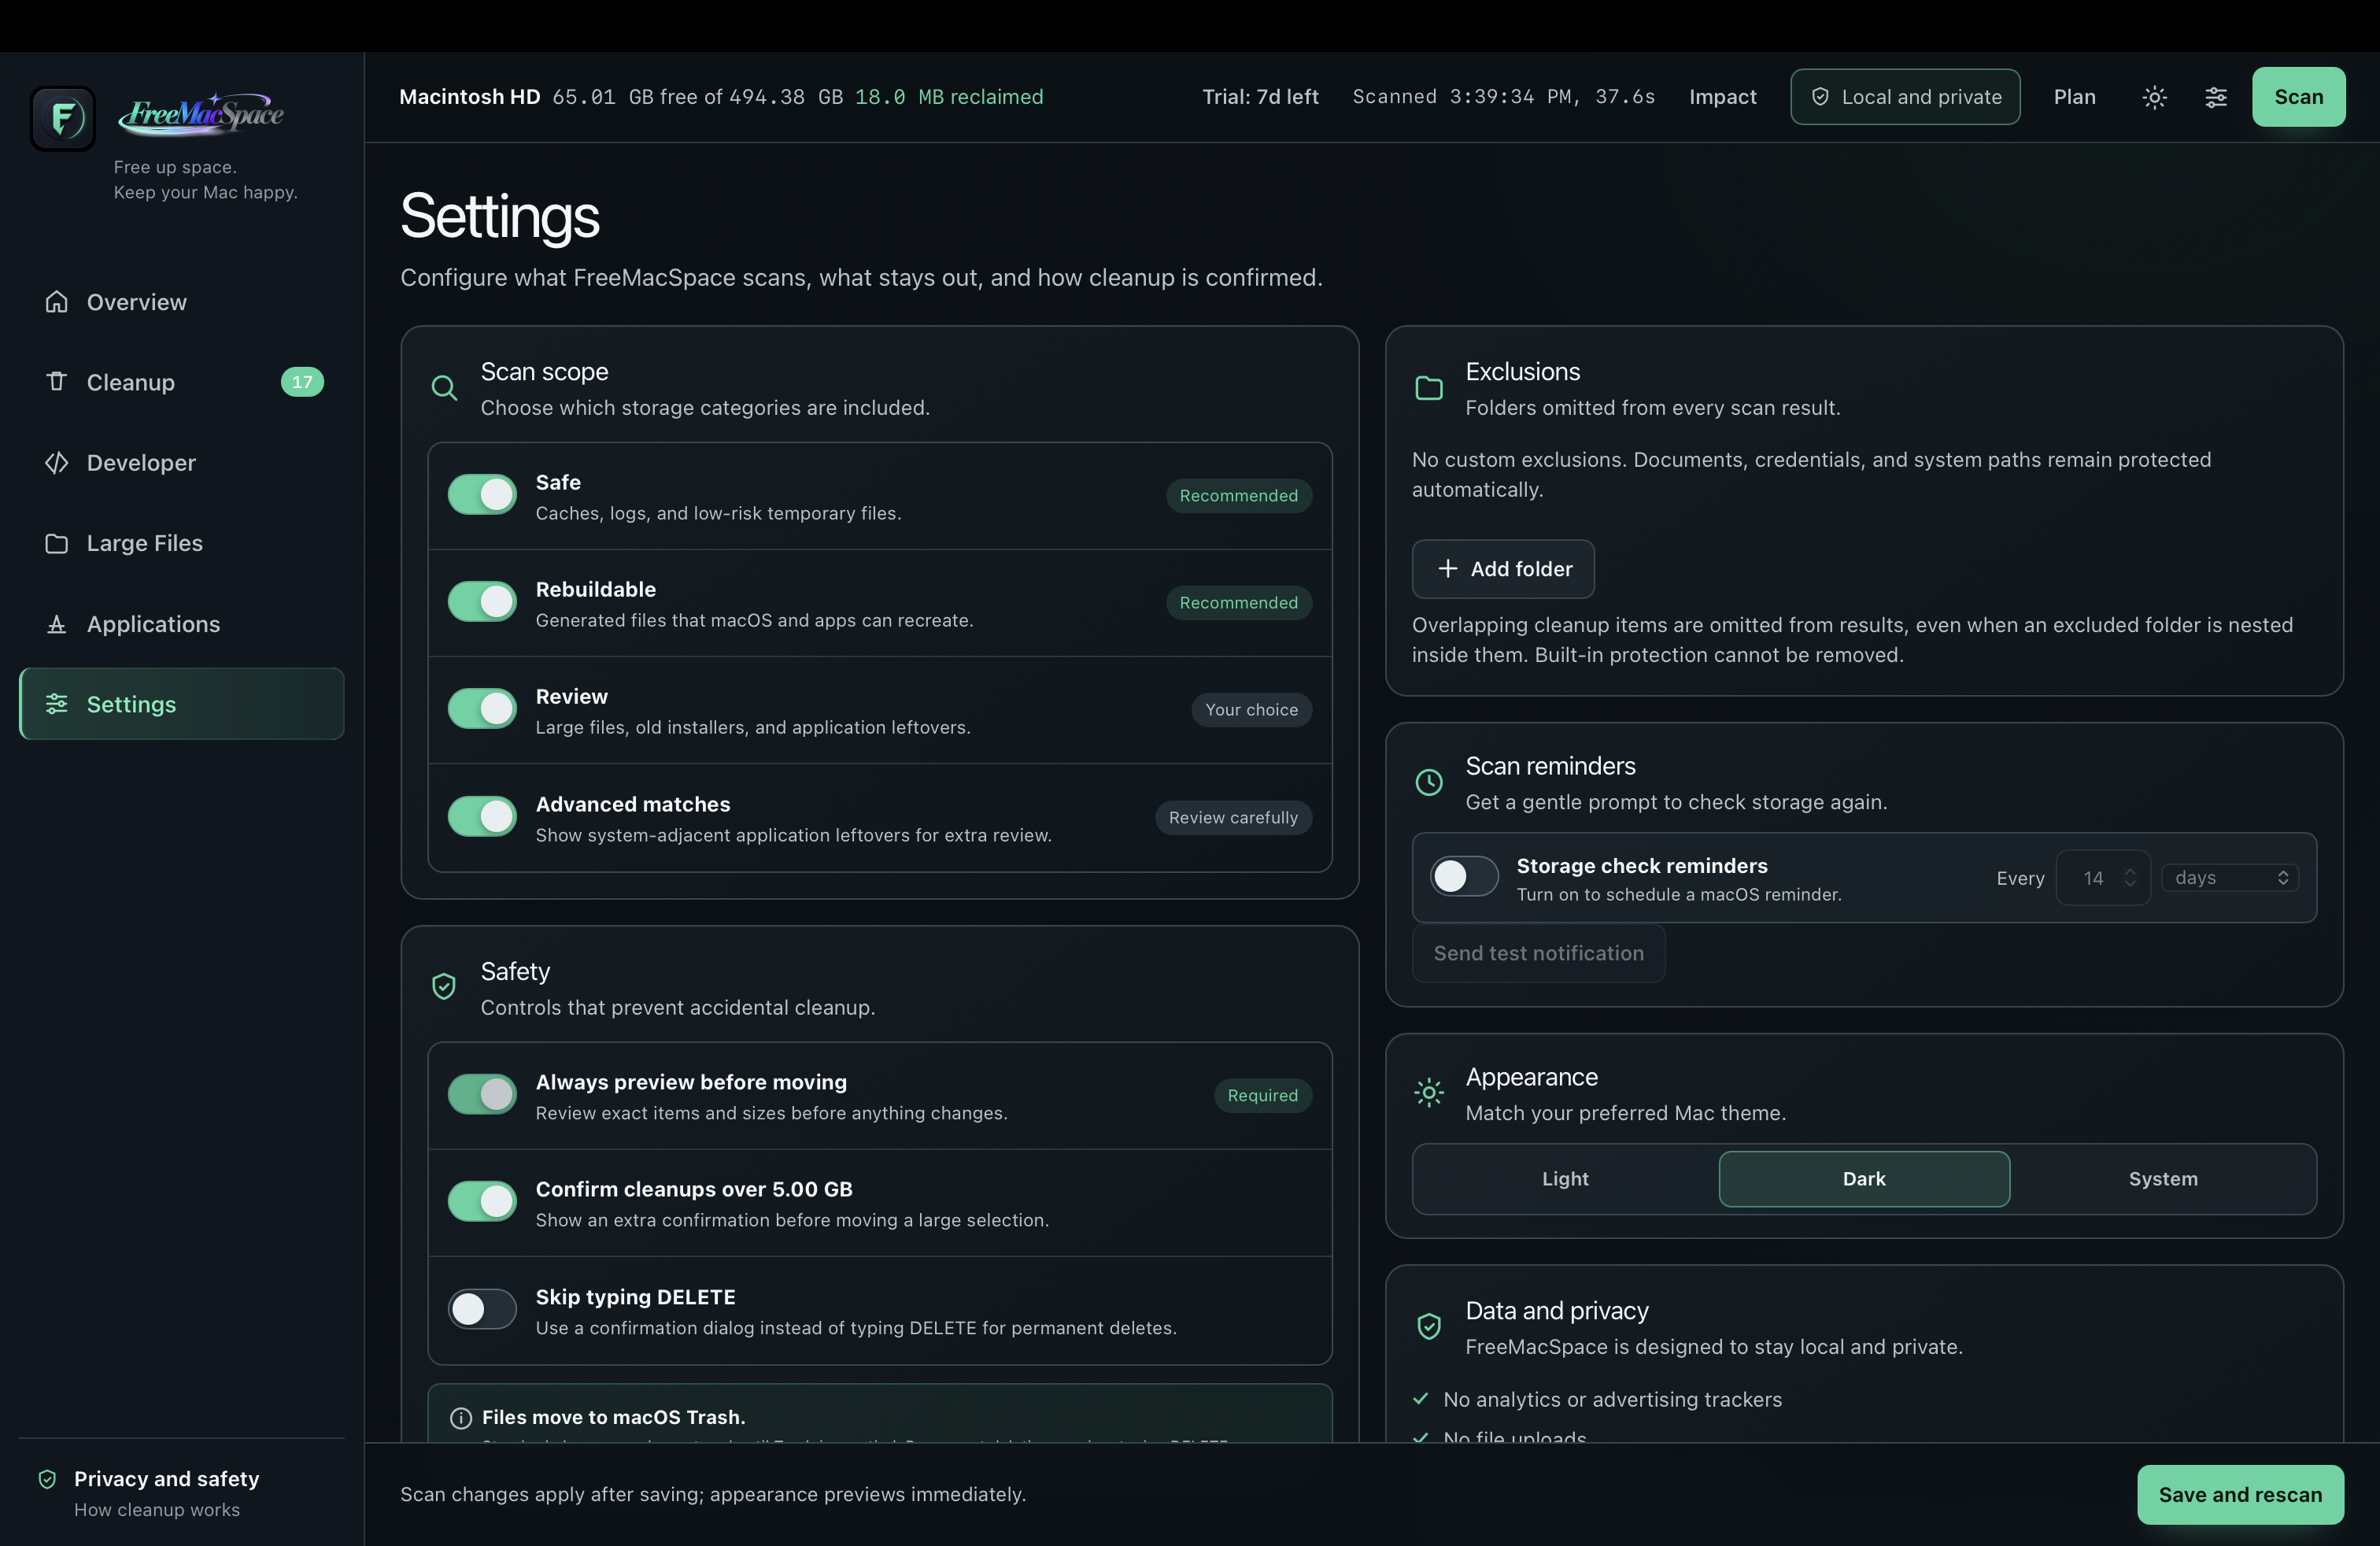Image resolution: width=2380 pixels, height=1546 pixels.
Task: Open the Developer section
Action: 182,463
